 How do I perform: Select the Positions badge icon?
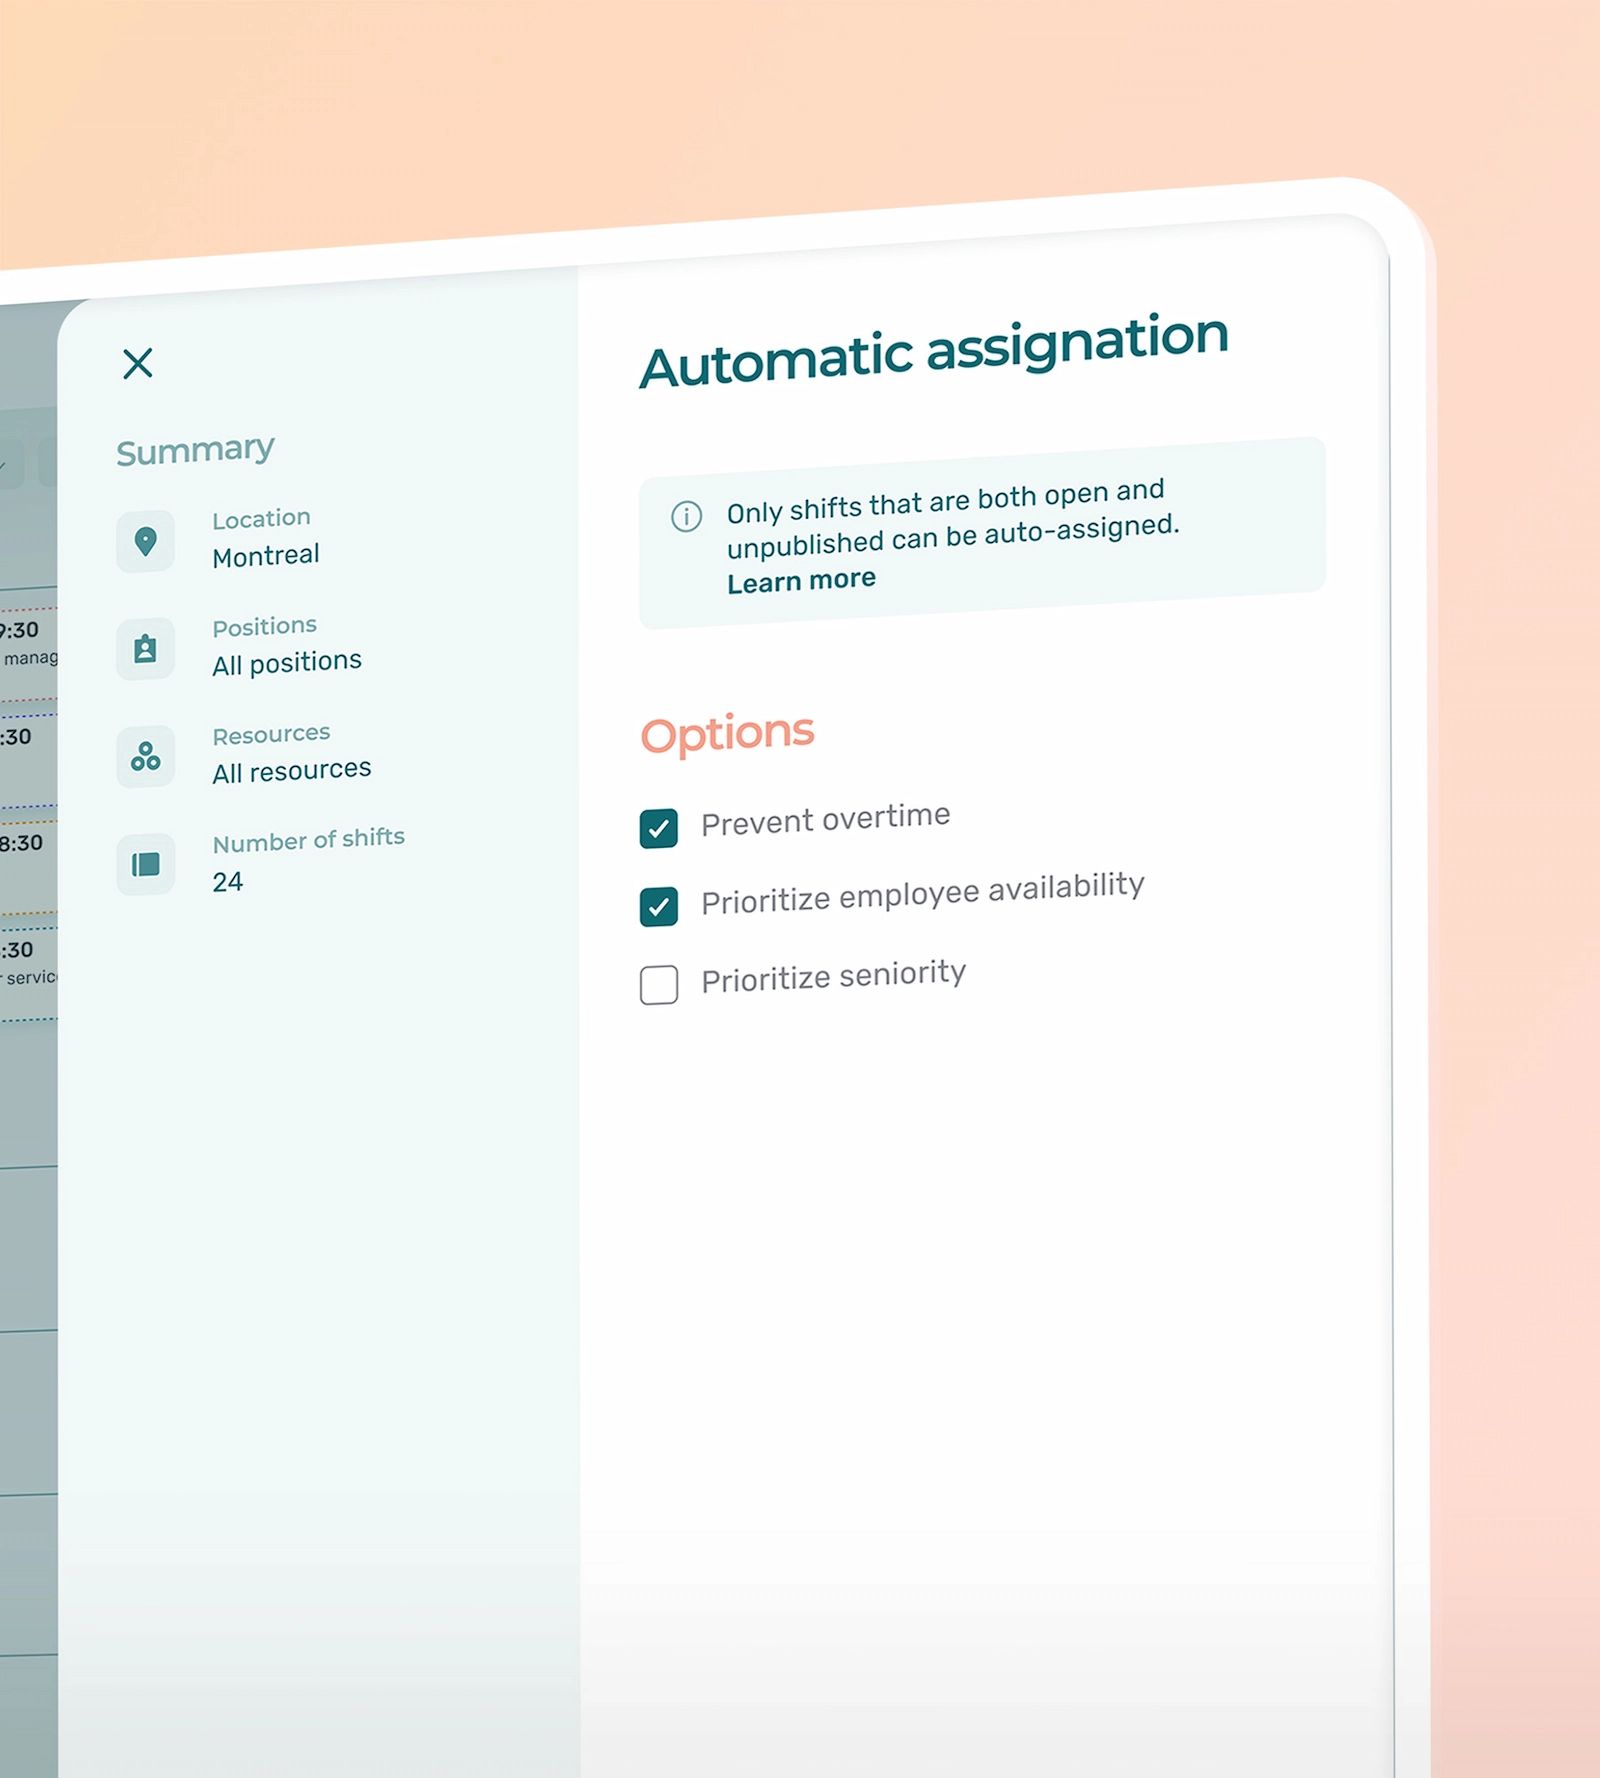click(145, 649)
